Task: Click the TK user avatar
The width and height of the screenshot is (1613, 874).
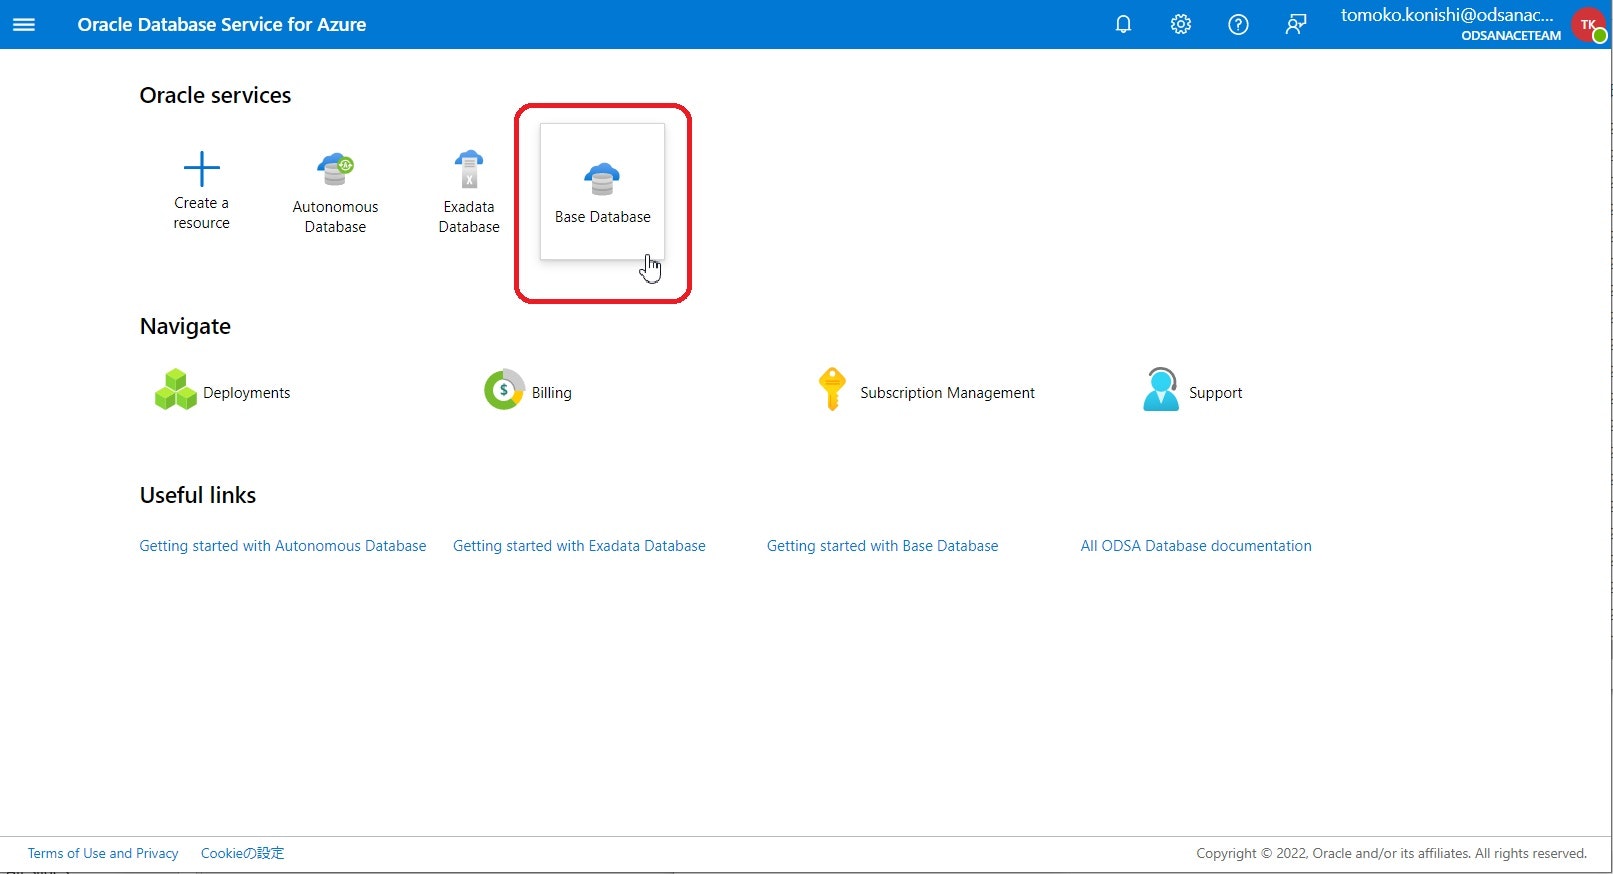Action: 1588,24
